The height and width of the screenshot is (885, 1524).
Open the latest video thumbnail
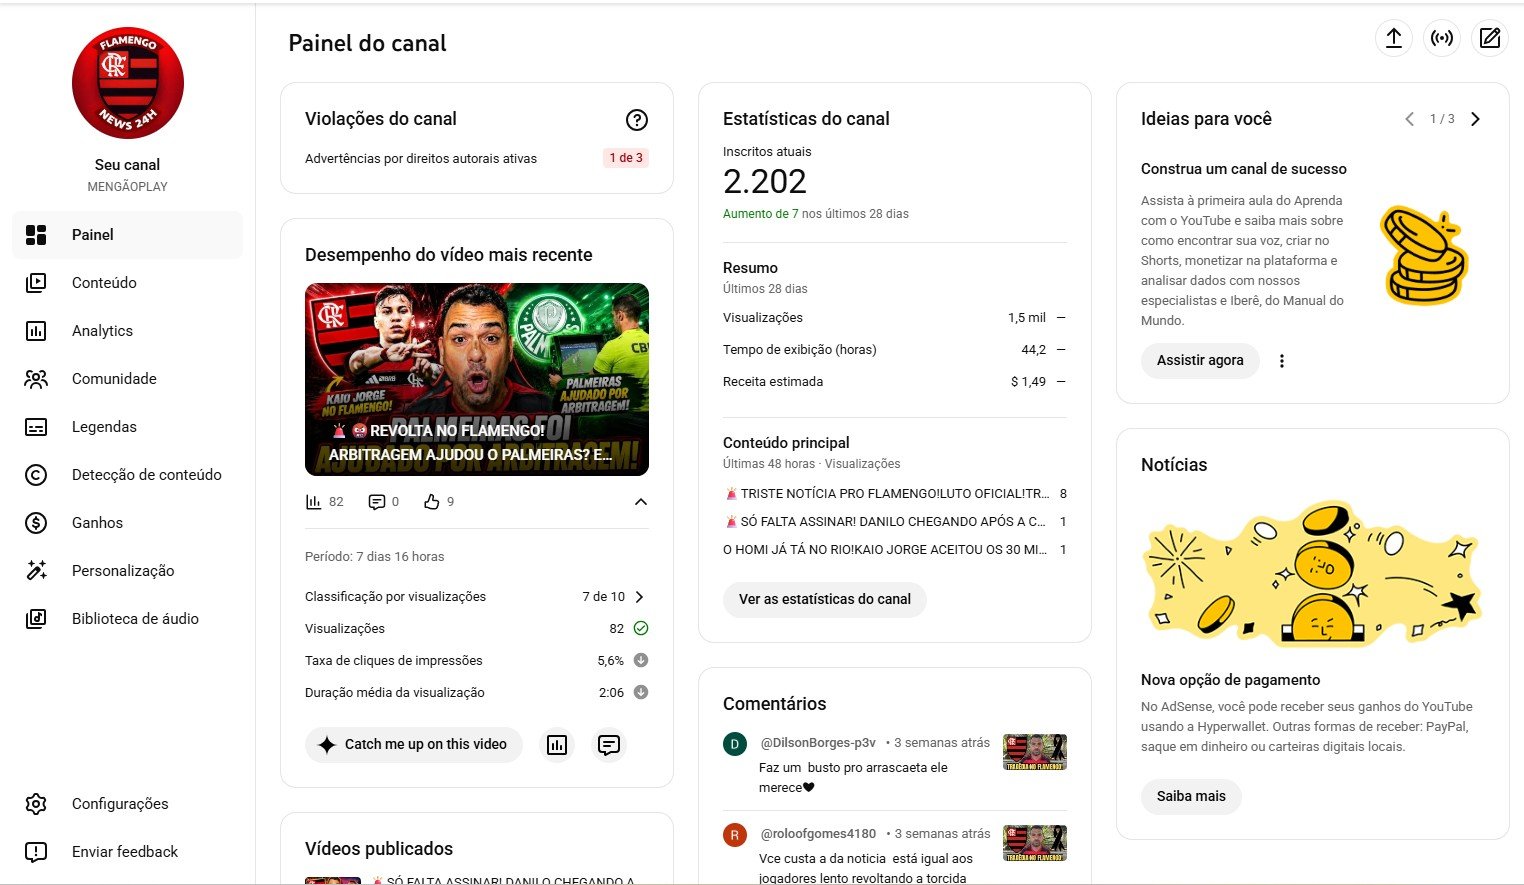click(x=477, y=379)
